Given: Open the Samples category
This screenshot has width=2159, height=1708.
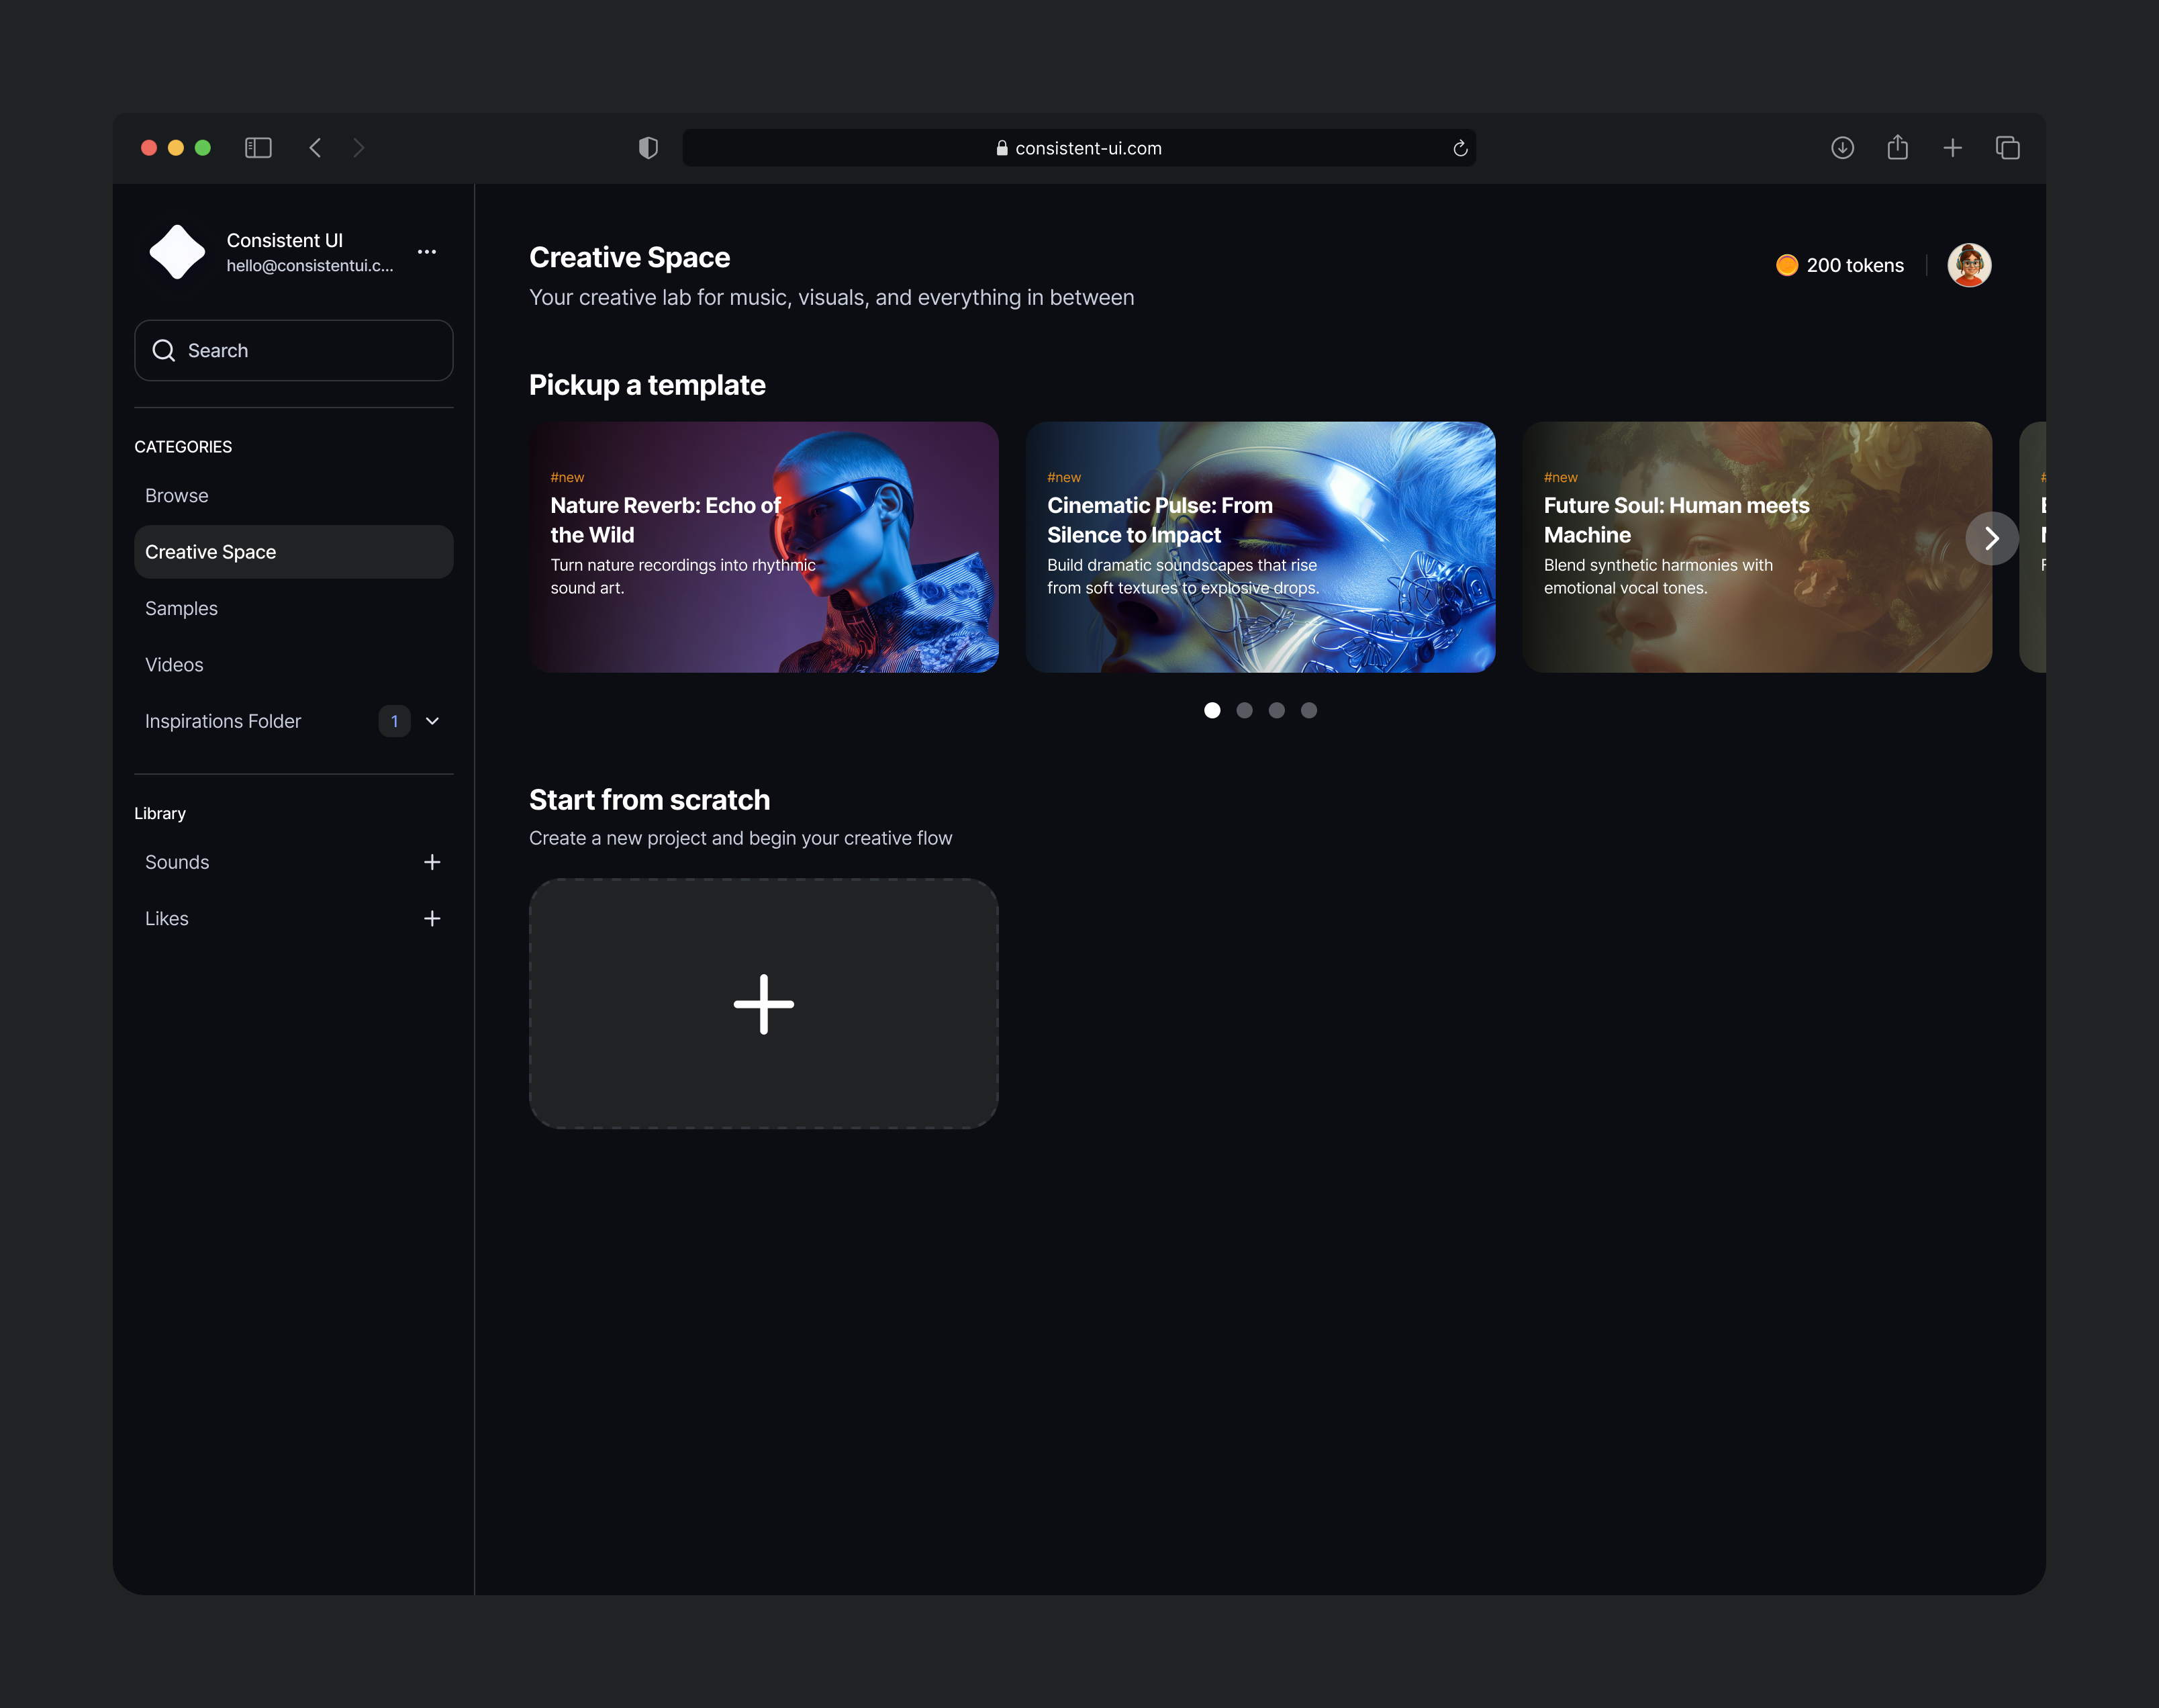Looking at the screenshot, I should point(181,608).
